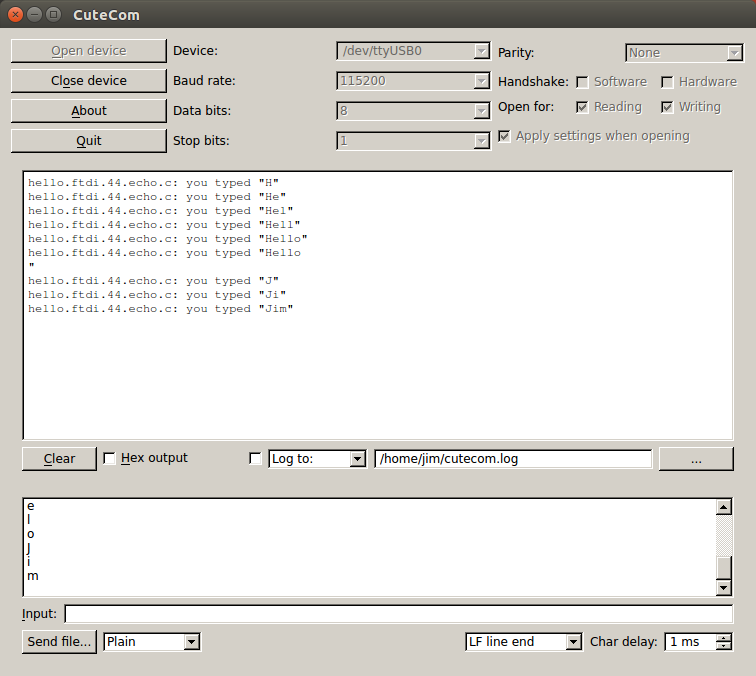756x676 pixels.
Task: Click the log file path field
Action: (x=513, y=459)
